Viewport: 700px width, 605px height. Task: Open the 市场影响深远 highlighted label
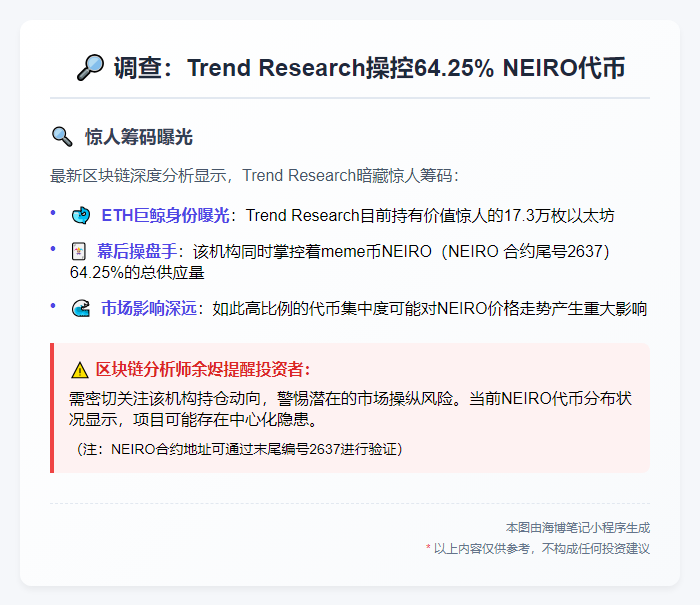click(x=149, y=309)
